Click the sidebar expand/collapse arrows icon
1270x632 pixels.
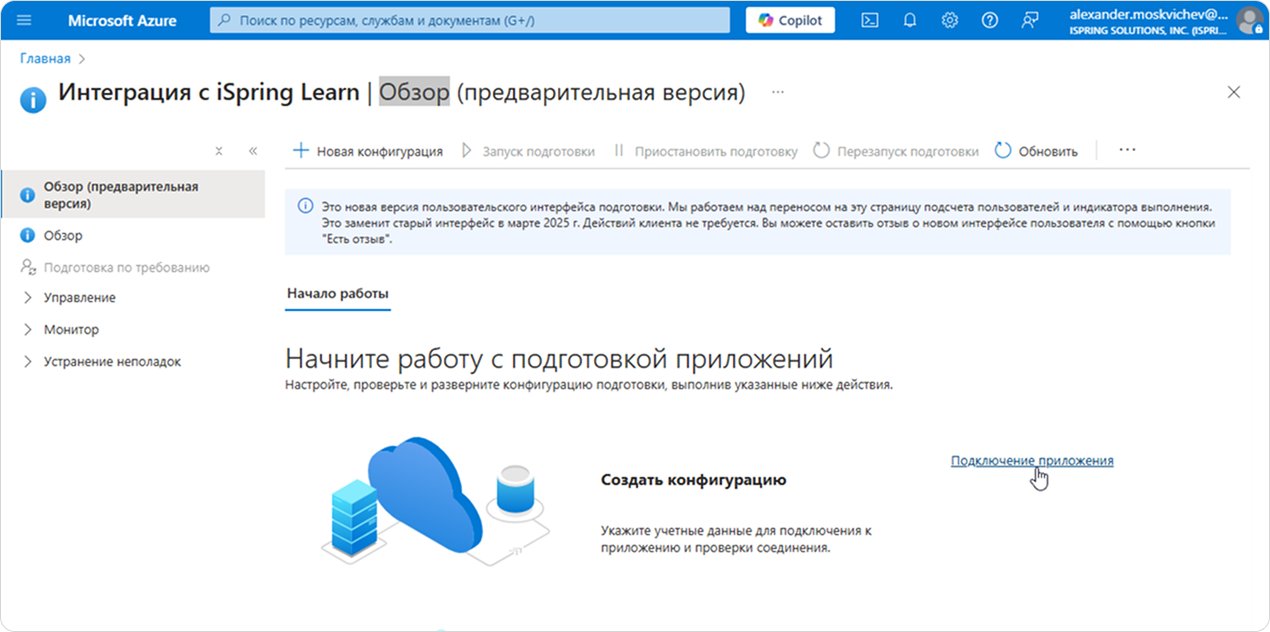(219, 151)
